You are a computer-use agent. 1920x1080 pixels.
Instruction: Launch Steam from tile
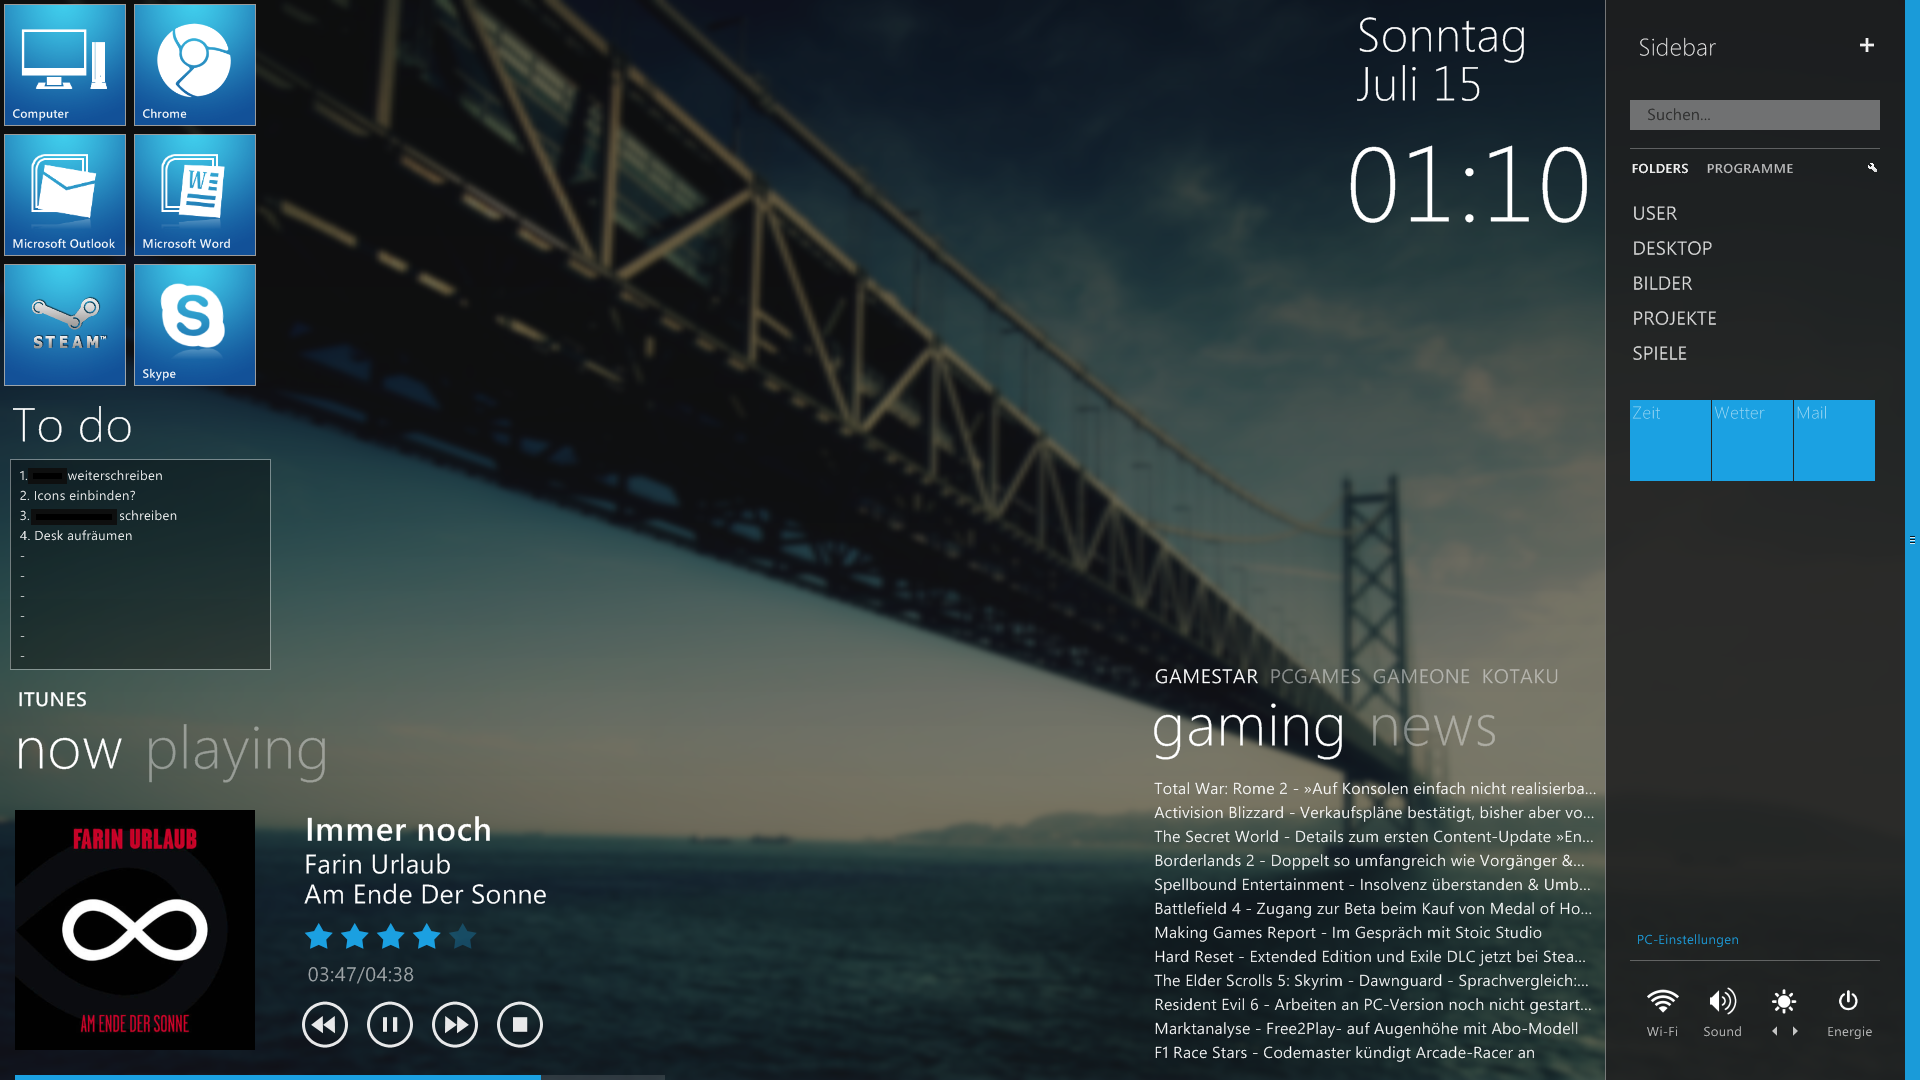(x=65, y=325)
